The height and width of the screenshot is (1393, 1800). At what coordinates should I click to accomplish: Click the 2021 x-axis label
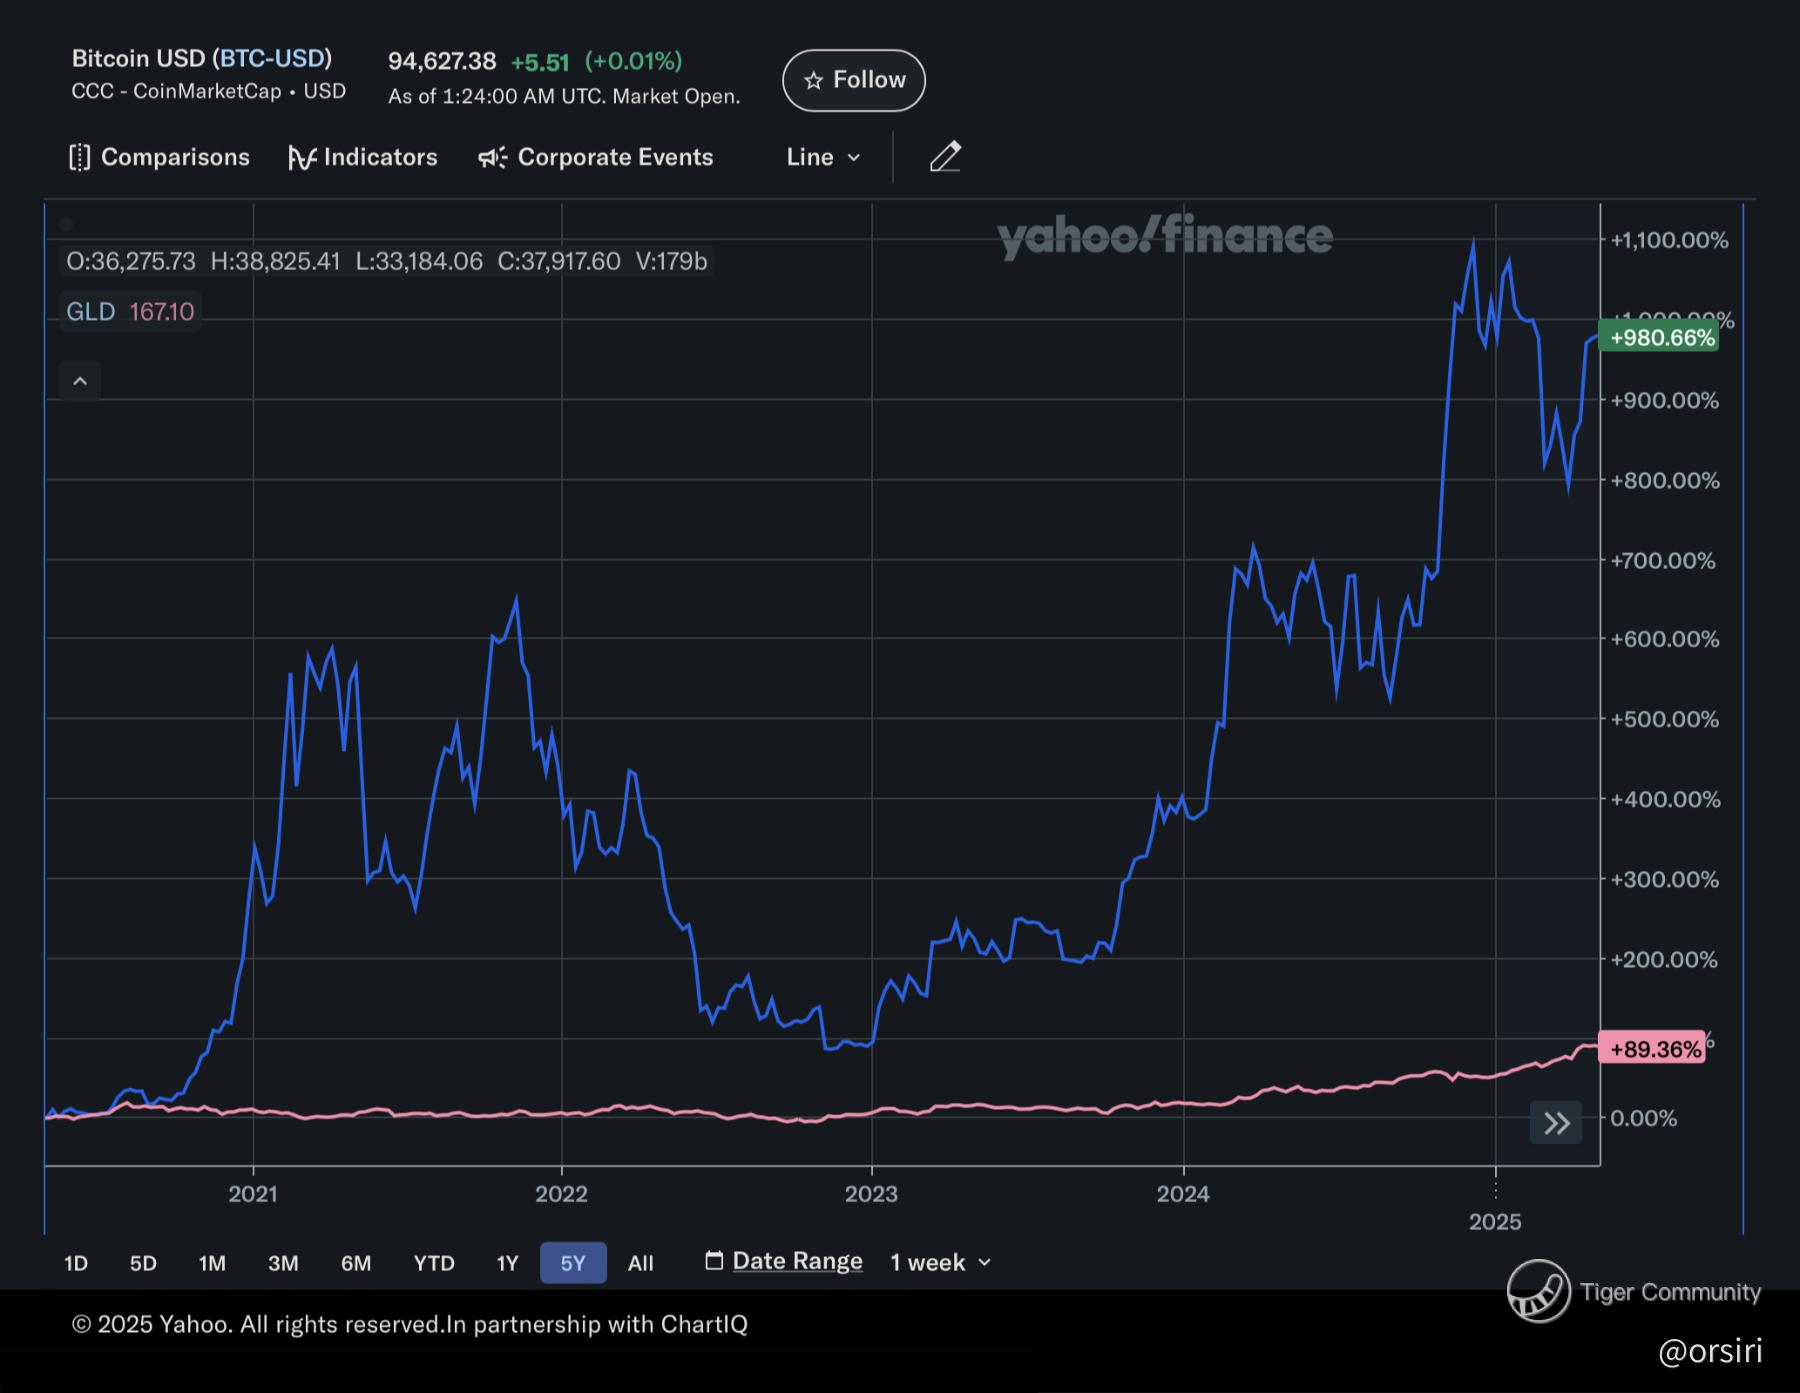pos(253,1193)
